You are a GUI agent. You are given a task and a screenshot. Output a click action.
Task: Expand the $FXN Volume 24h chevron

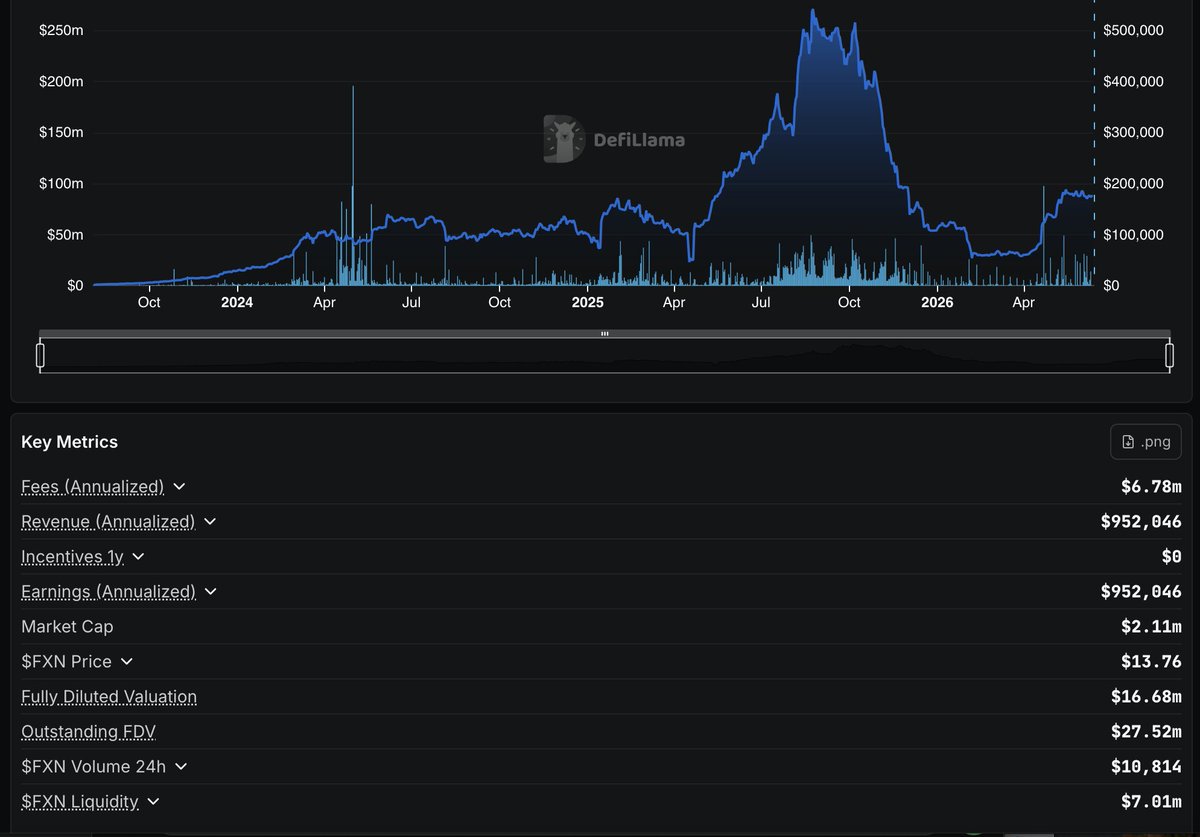click(180, 767)
